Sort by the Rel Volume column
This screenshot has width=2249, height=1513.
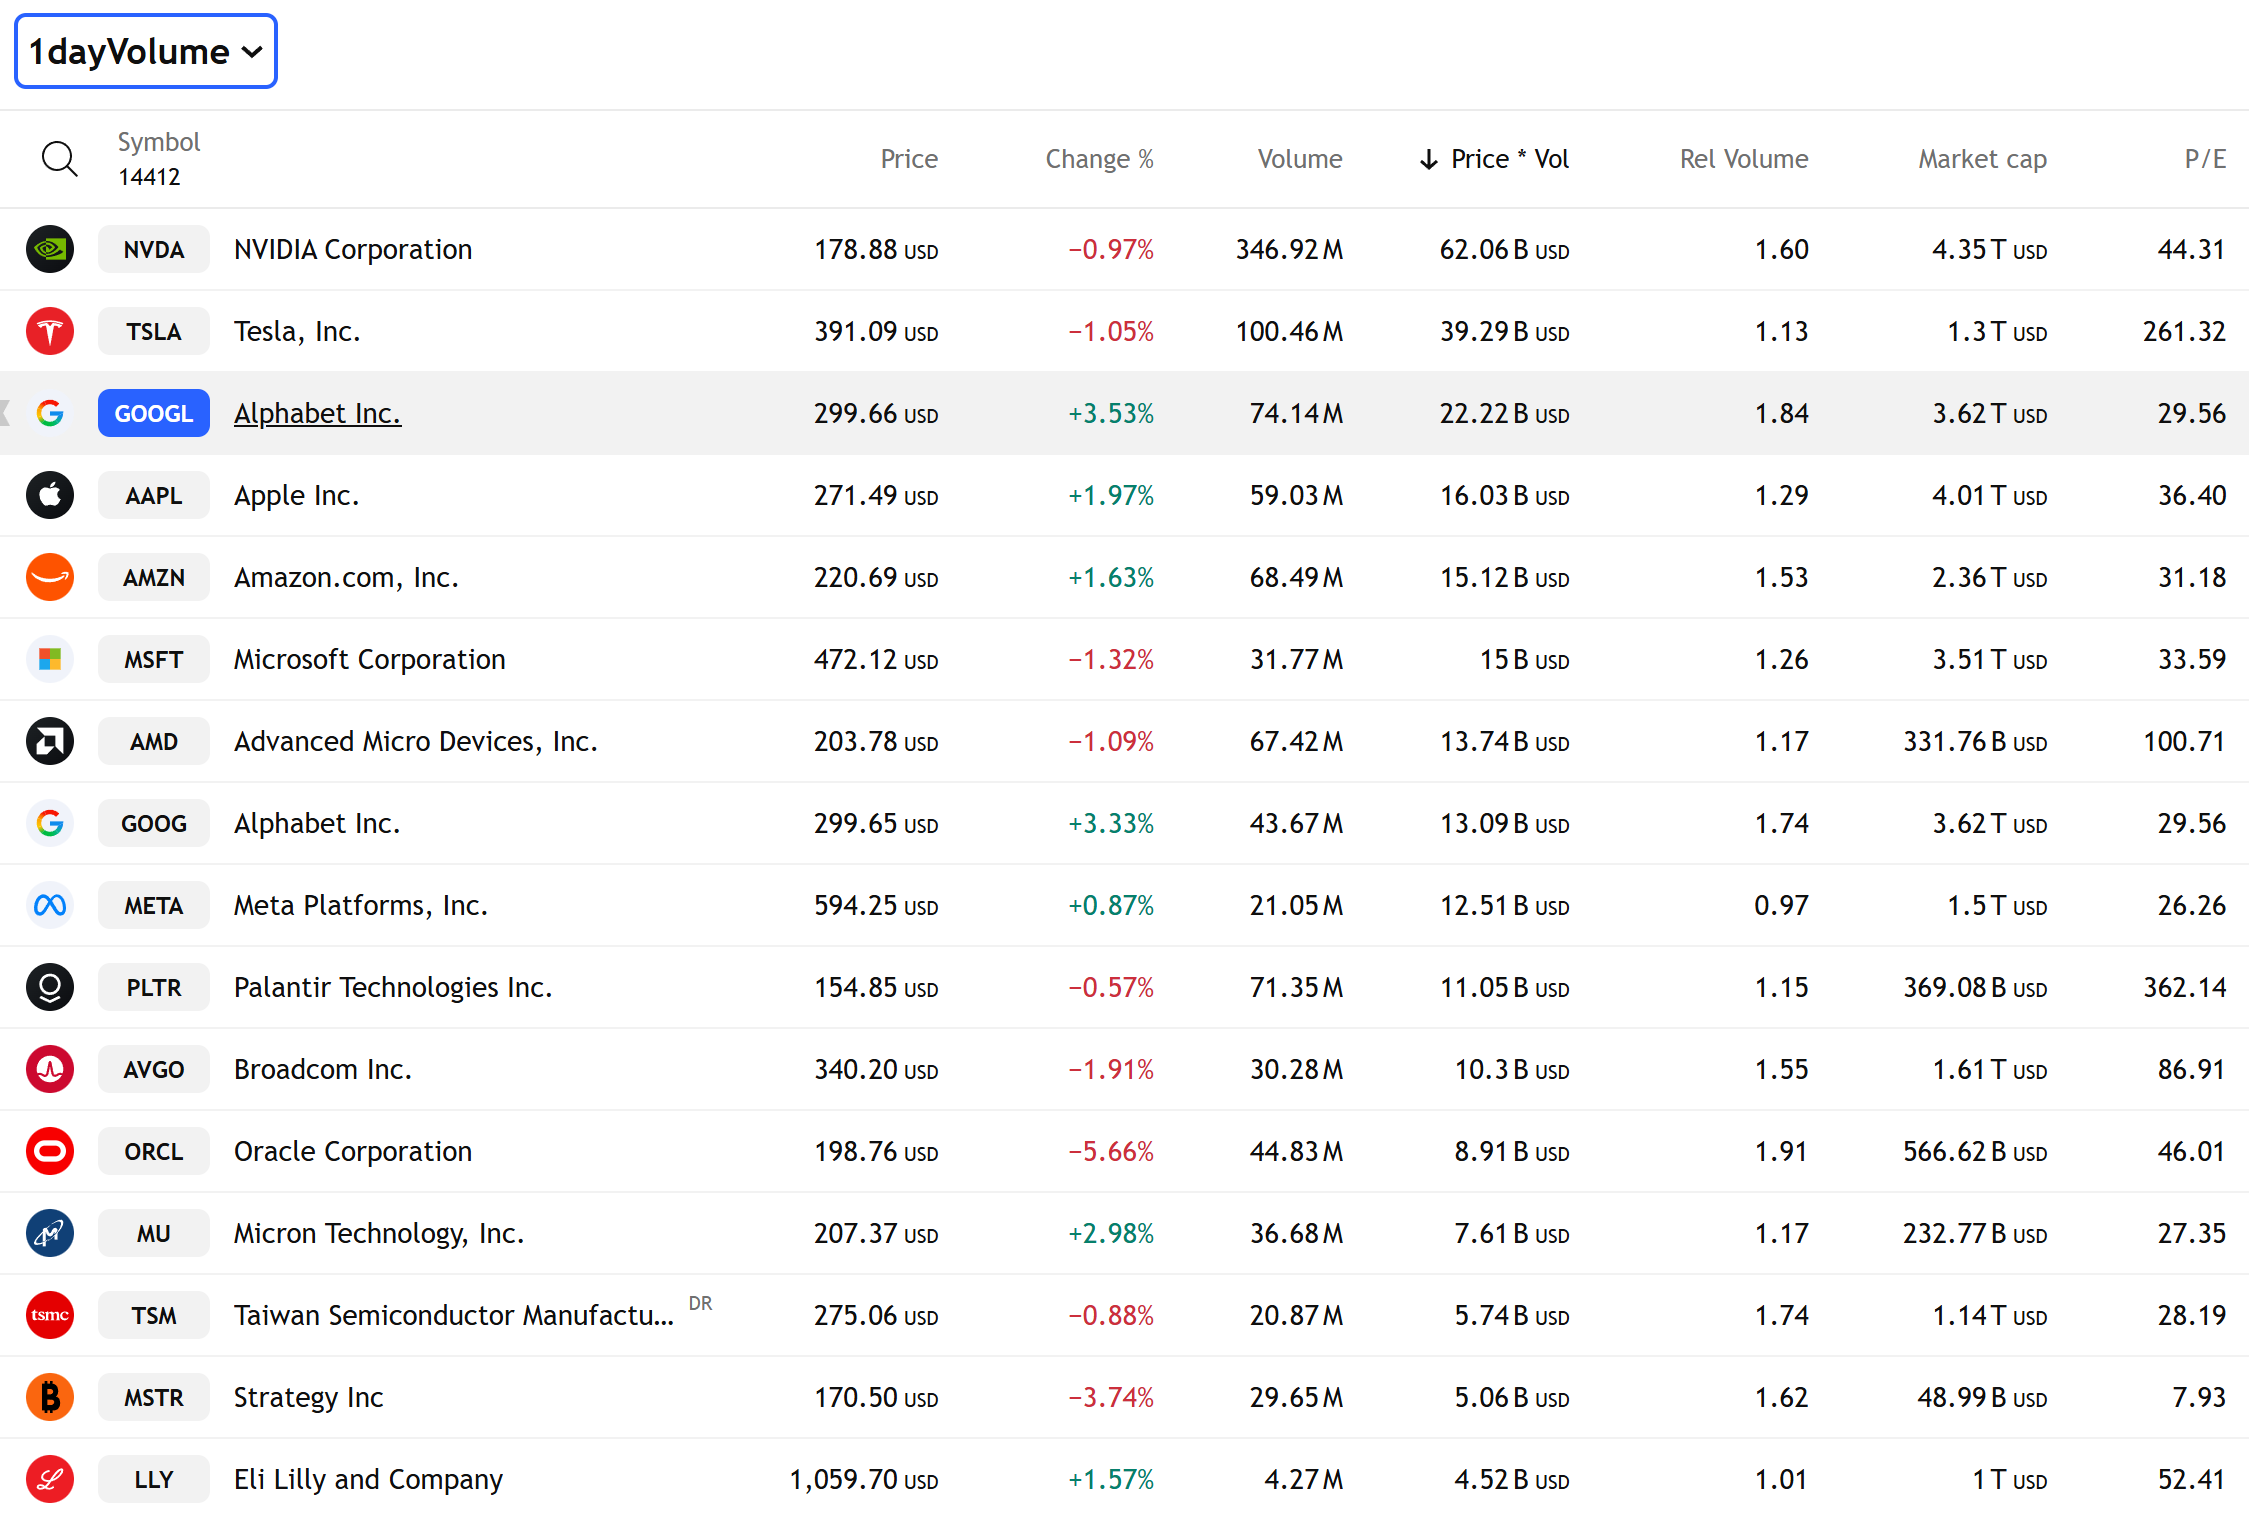point(1743,159)
